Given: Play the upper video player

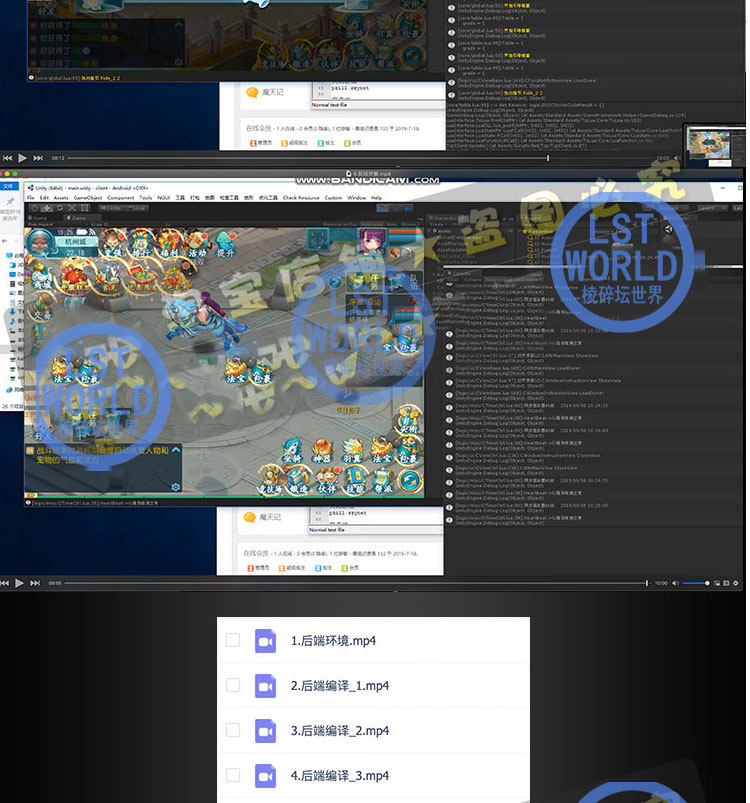Looking at the screenshot, I should click(22, 158).
